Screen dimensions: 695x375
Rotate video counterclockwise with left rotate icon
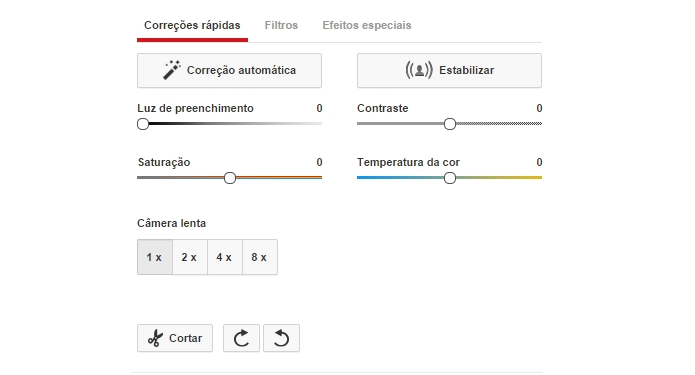pos(281,338)
